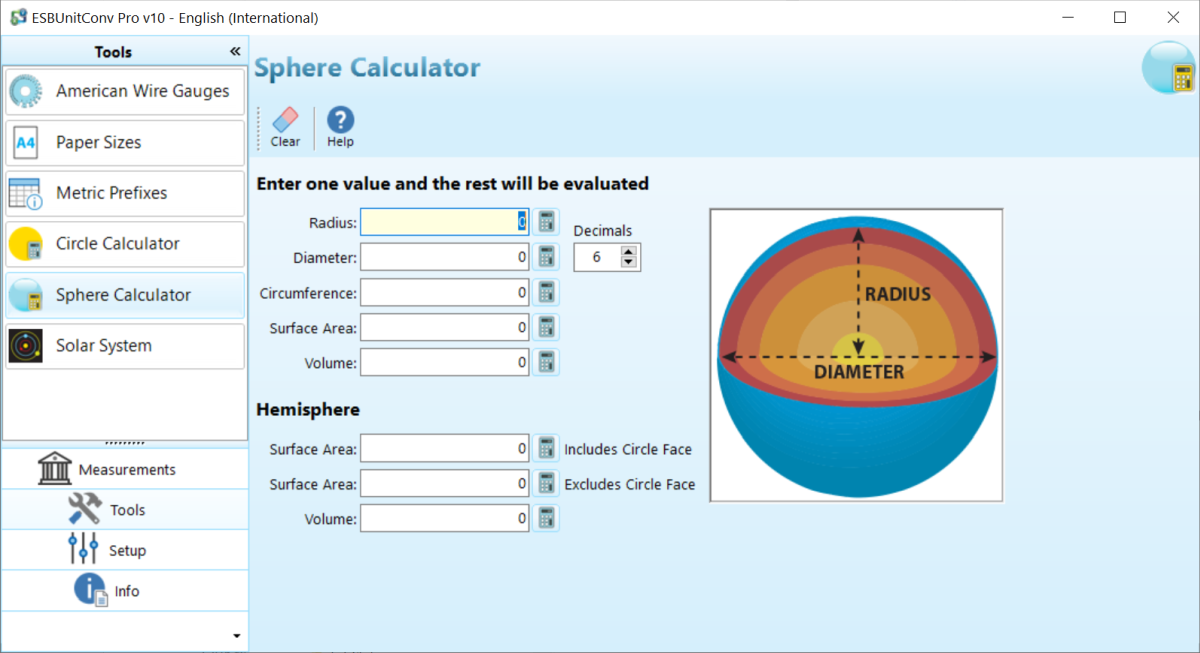Collapse the Tools sidebar panel
1200x653 pixels.
click(235, 50)
